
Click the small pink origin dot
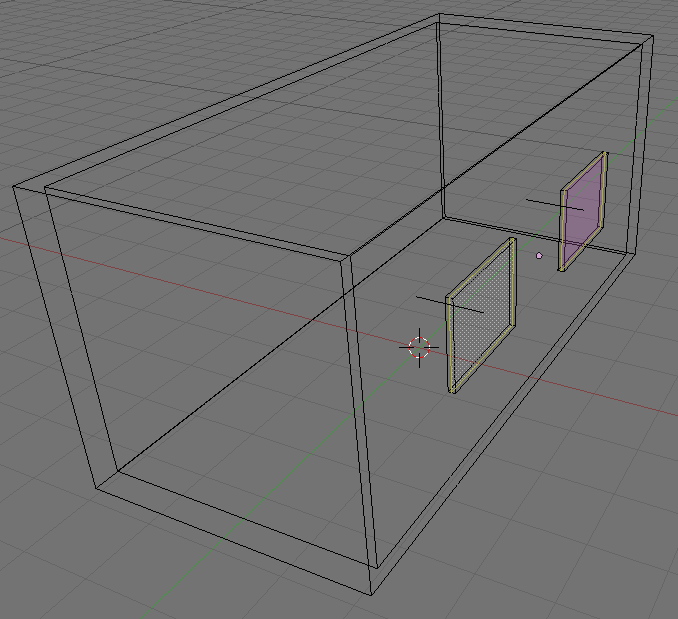pos(539,256)
